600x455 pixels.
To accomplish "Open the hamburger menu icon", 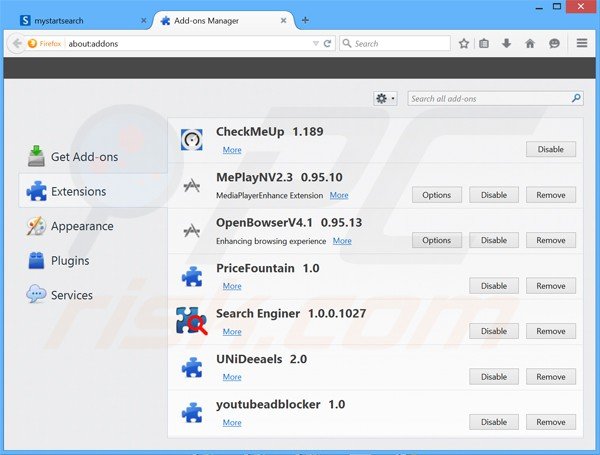I will [x=582, y=43].
